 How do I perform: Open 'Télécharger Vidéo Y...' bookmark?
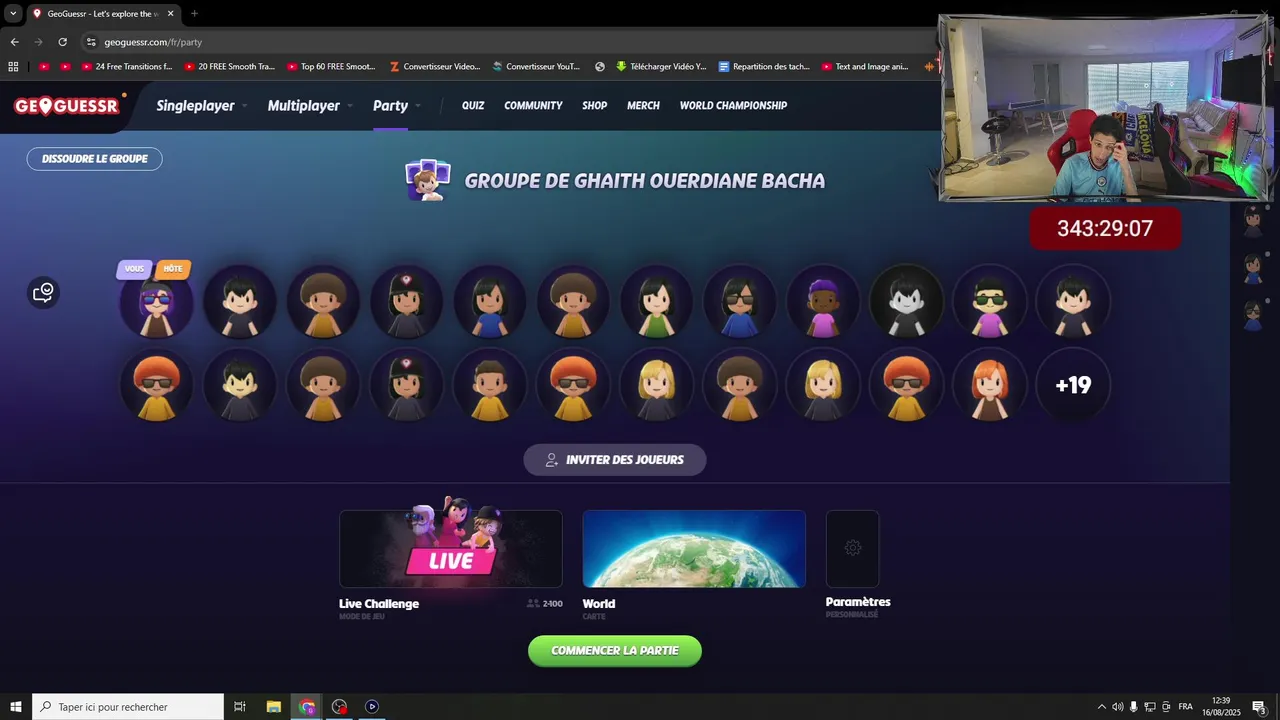pos(662,67)
